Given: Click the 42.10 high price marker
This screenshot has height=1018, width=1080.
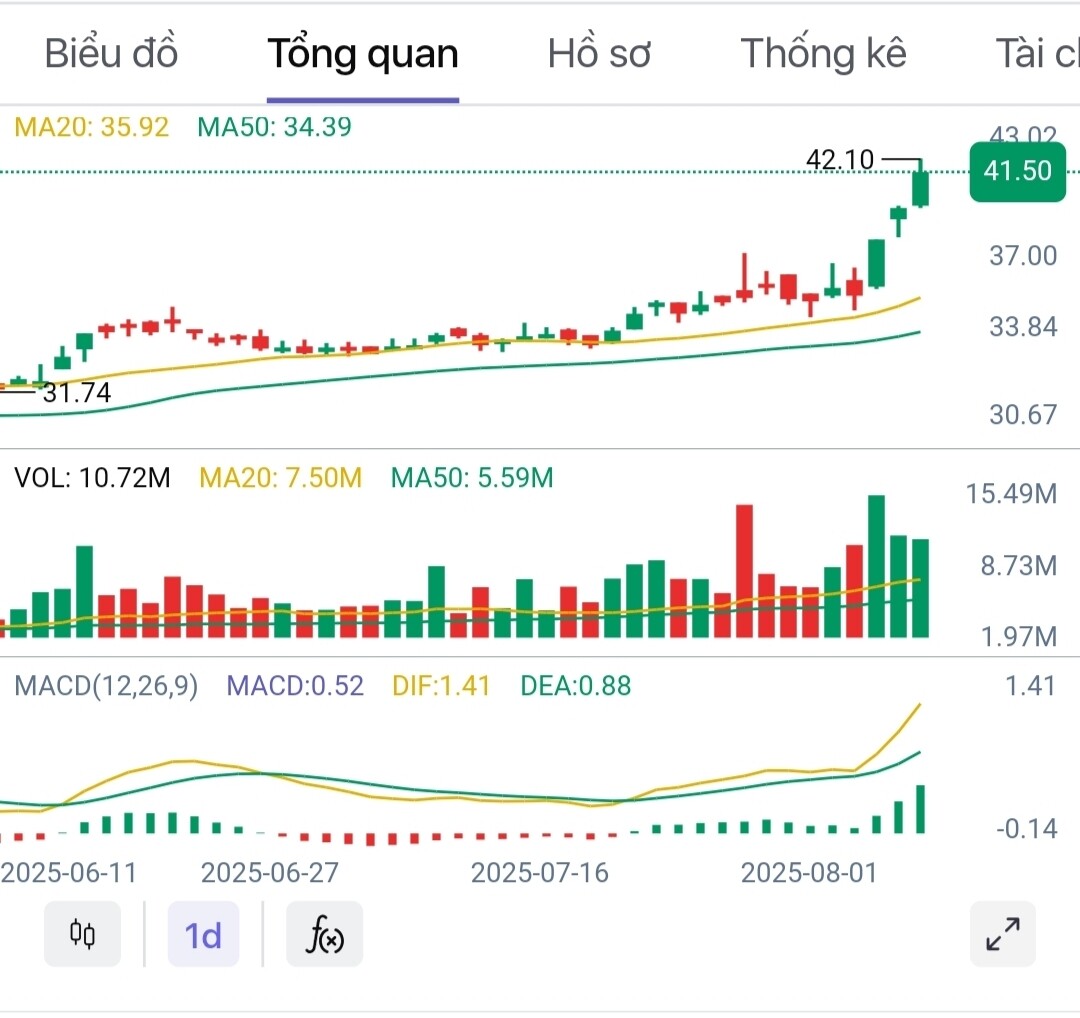Looking at the screenshot, I should tap(840, 159).
